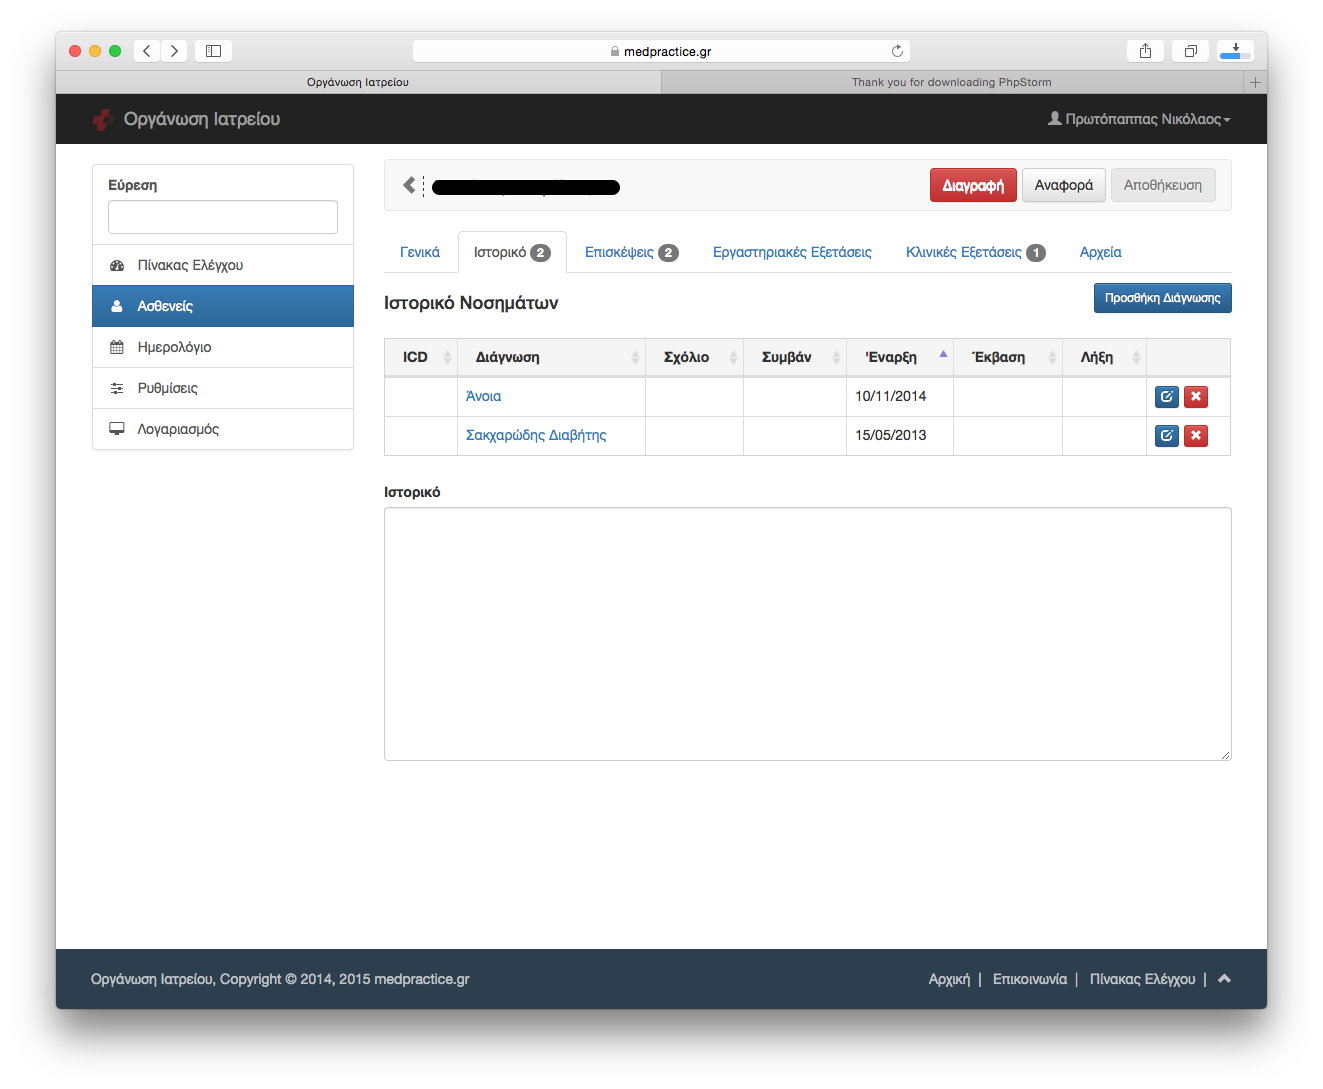Toggle Safari sidebar button
Screen dimensions: 1323x1089
(x=213, y=51)
